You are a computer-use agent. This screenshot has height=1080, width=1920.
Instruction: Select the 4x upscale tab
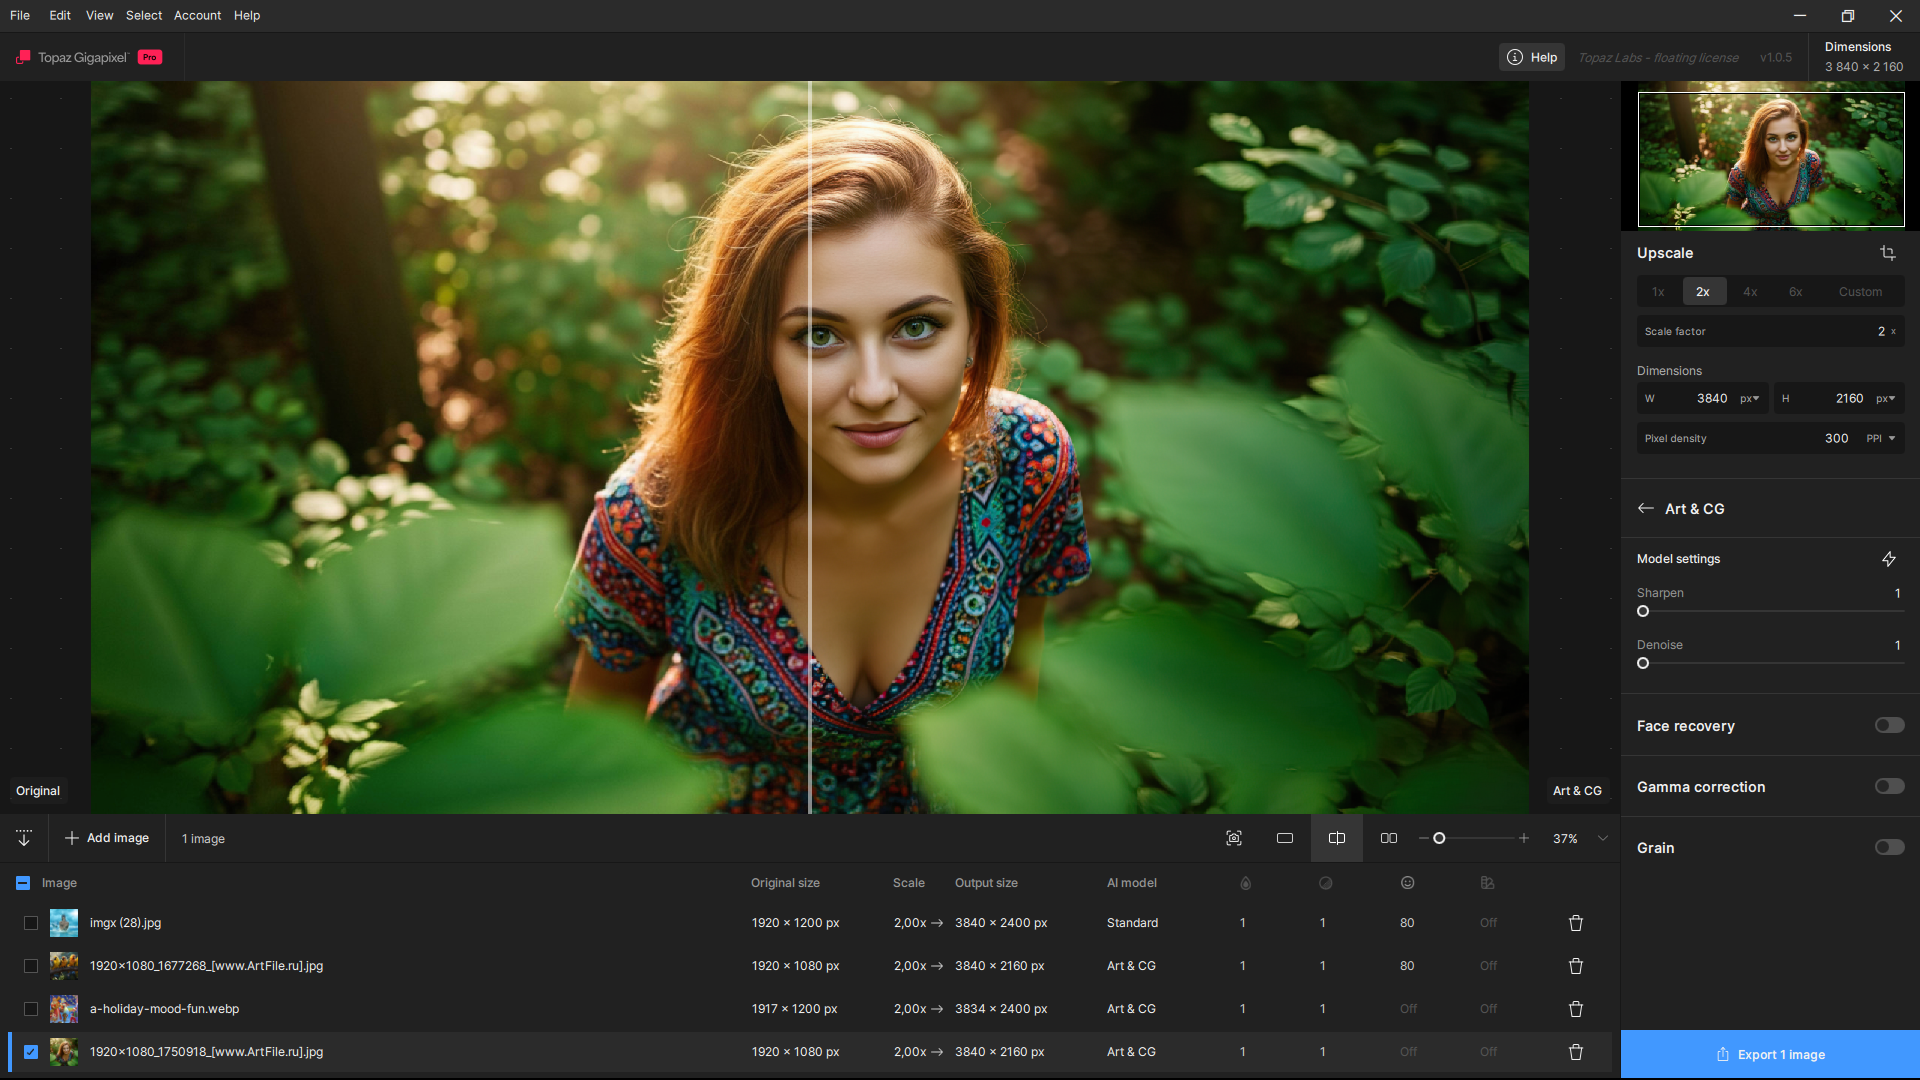tap(1750, 292)
